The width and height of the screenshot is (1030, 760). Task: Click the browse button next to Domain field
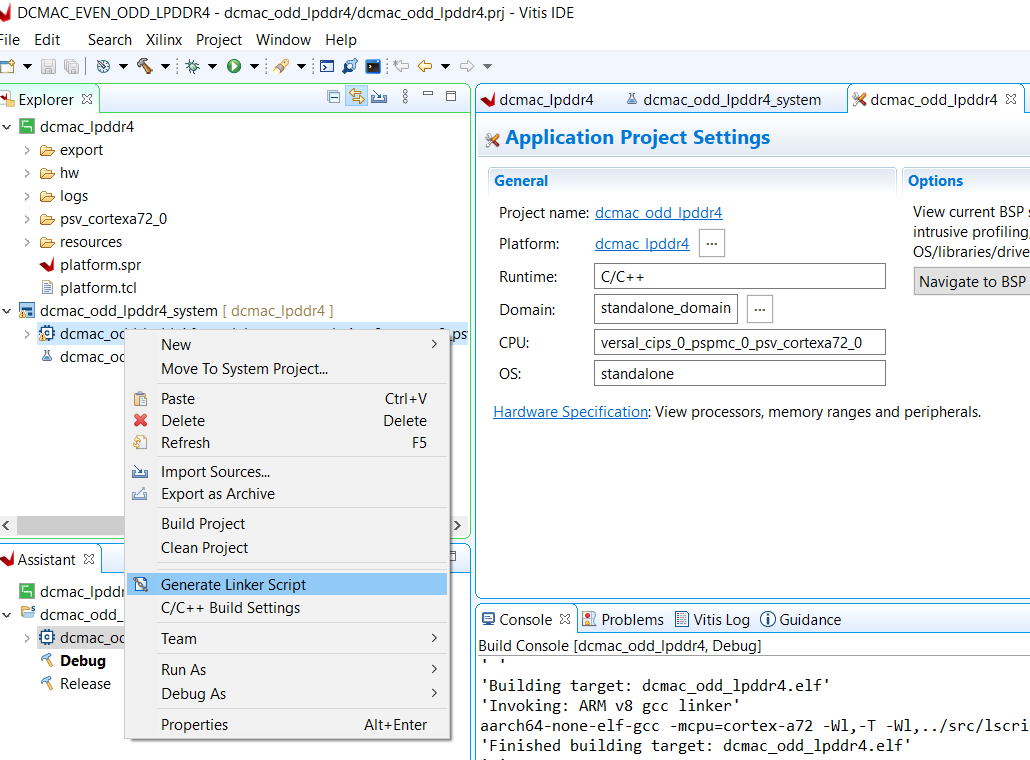click(x=759, y=309)
